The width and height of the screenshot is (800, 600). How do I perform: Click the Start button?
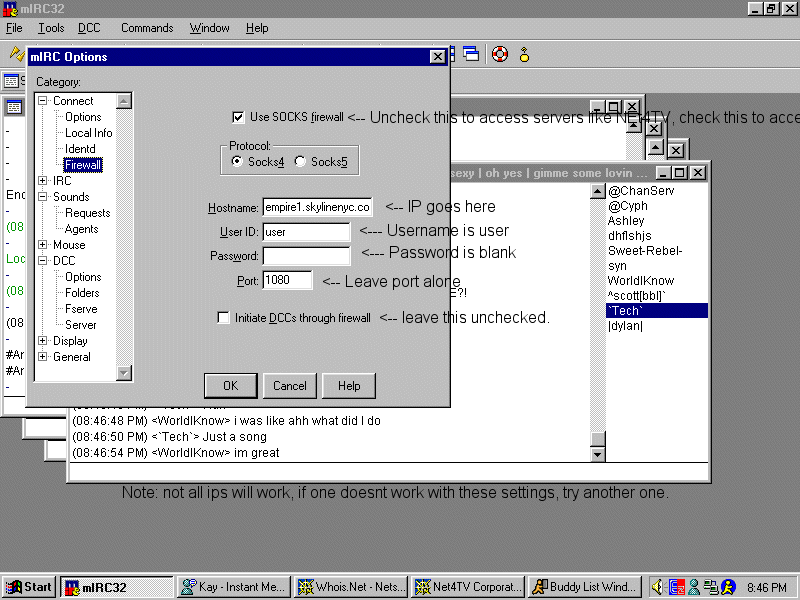[29, 587]
